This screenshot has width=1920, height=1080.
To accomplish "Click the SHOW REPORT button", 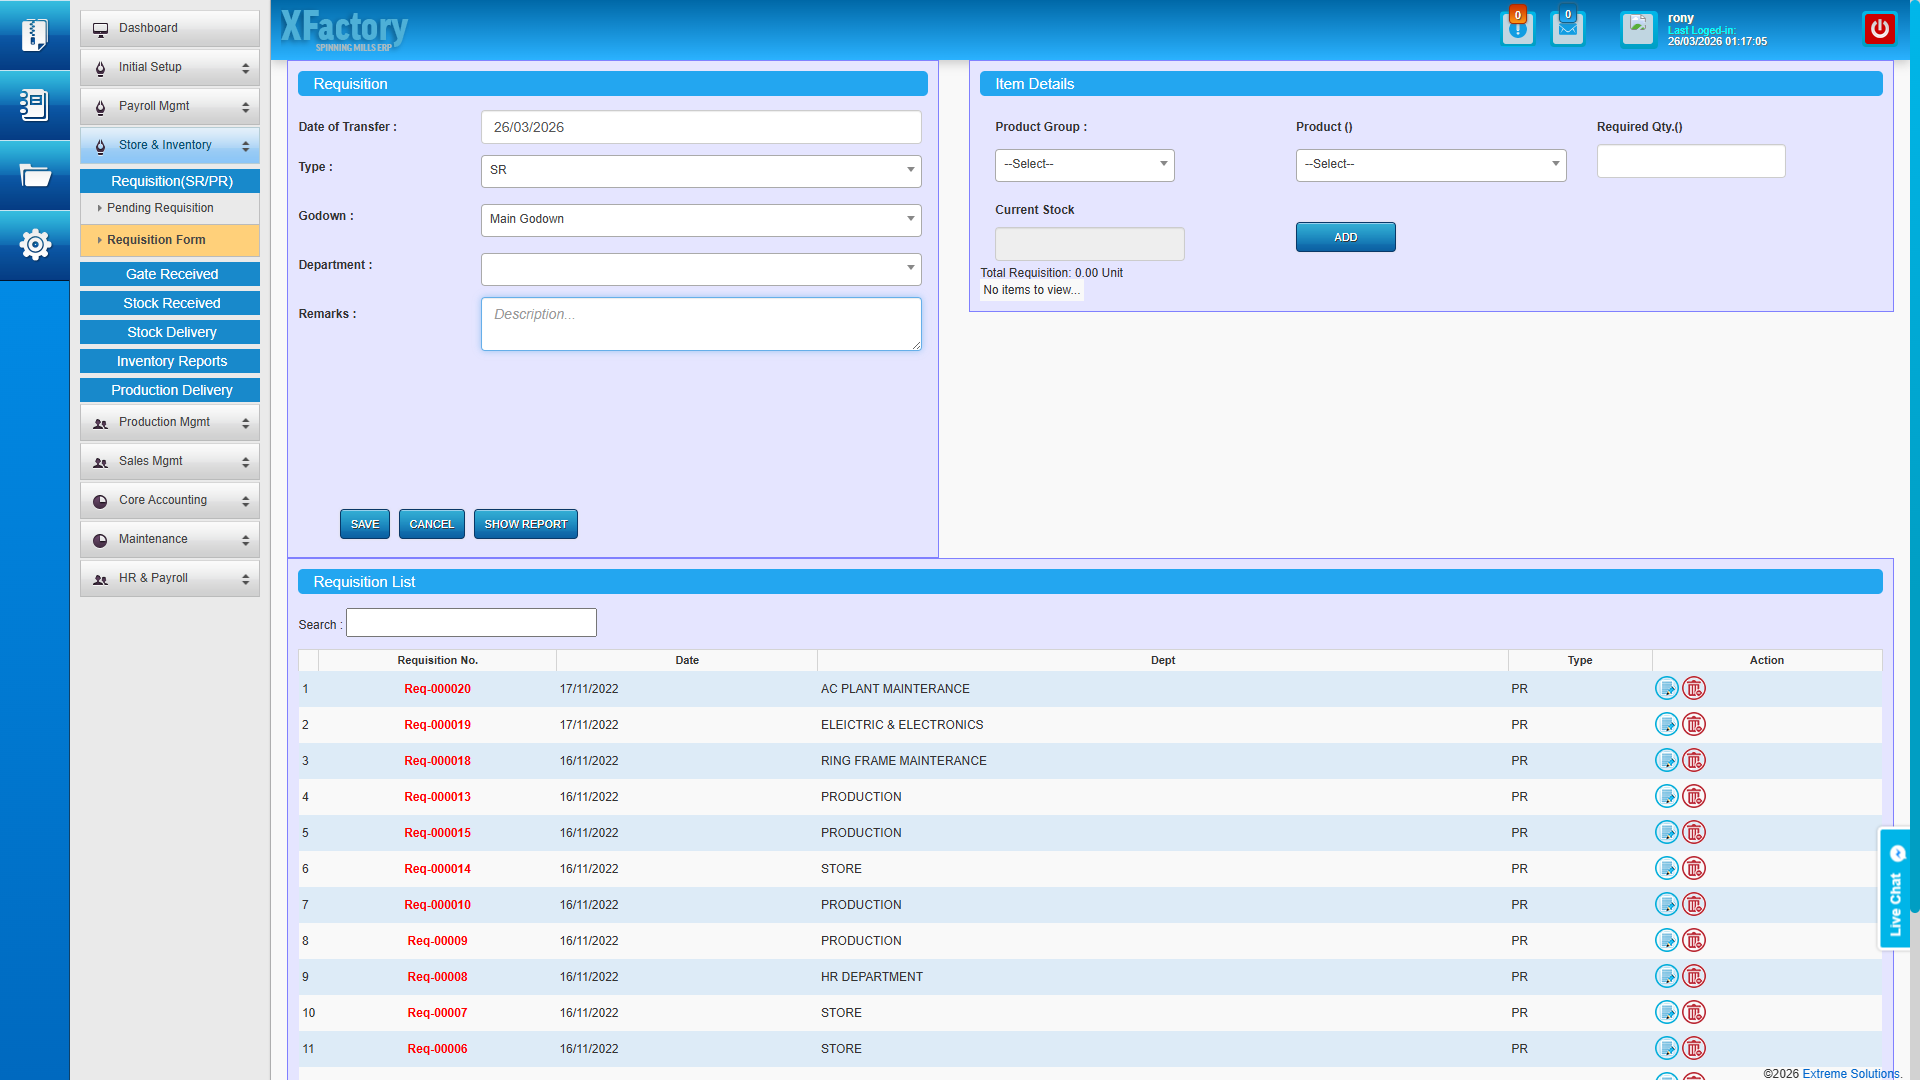I will coord(525,524).
